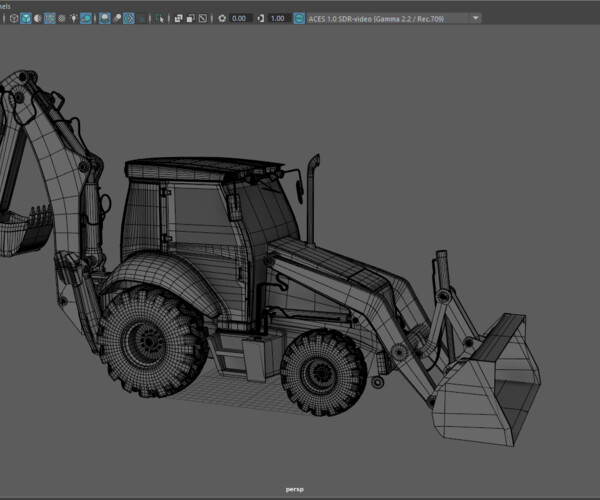Click Isolate Select icon
600x500 pixels.
click(x=160, y=18)
